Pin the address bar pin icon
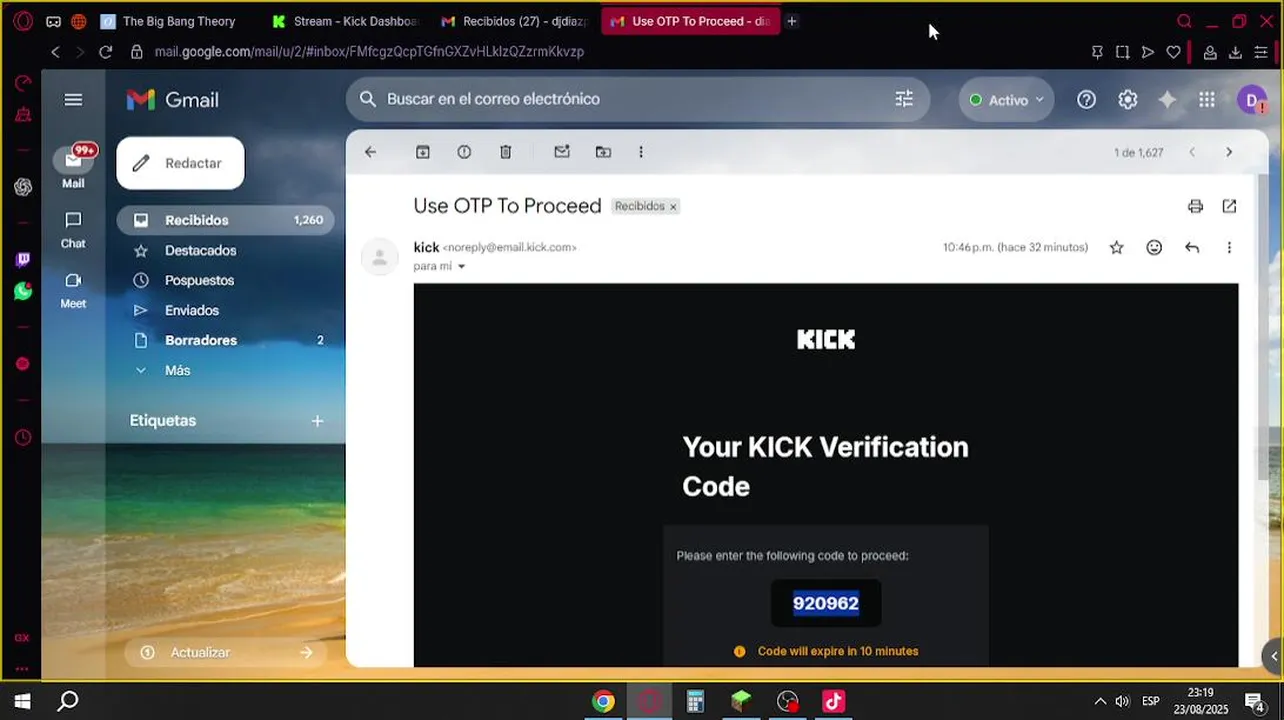 point(1097,52)
